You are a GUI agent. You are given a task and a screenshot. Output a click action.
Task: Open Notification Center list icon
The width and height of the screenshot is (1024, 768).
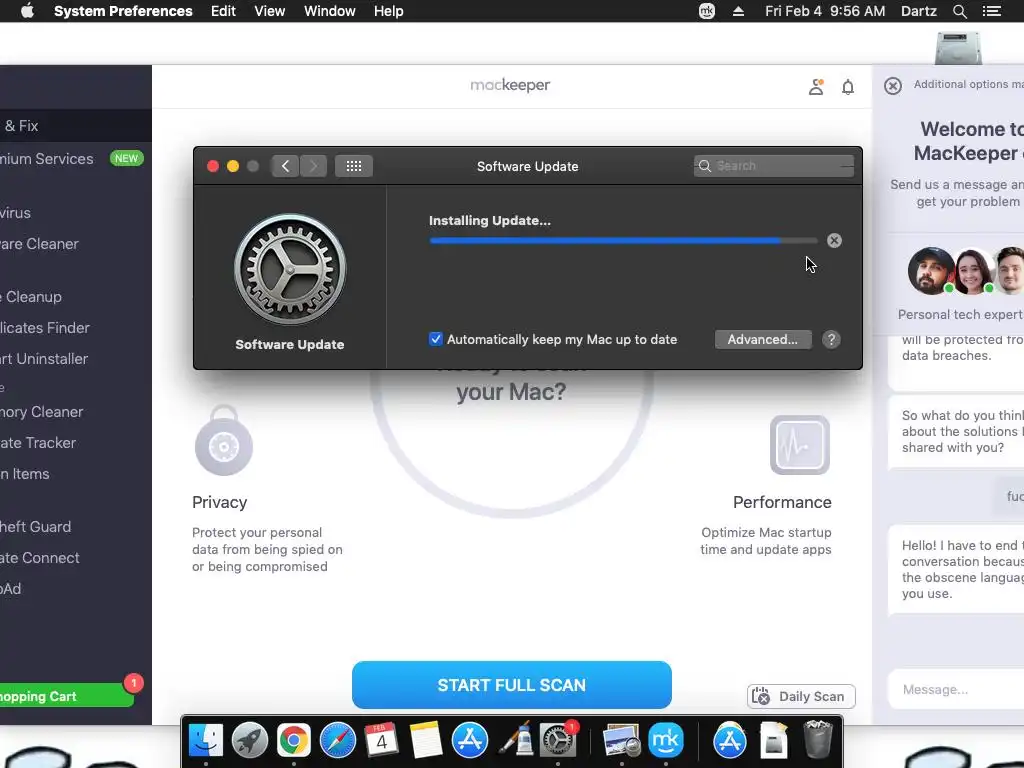pyautogui.click(x=991, y=11)
